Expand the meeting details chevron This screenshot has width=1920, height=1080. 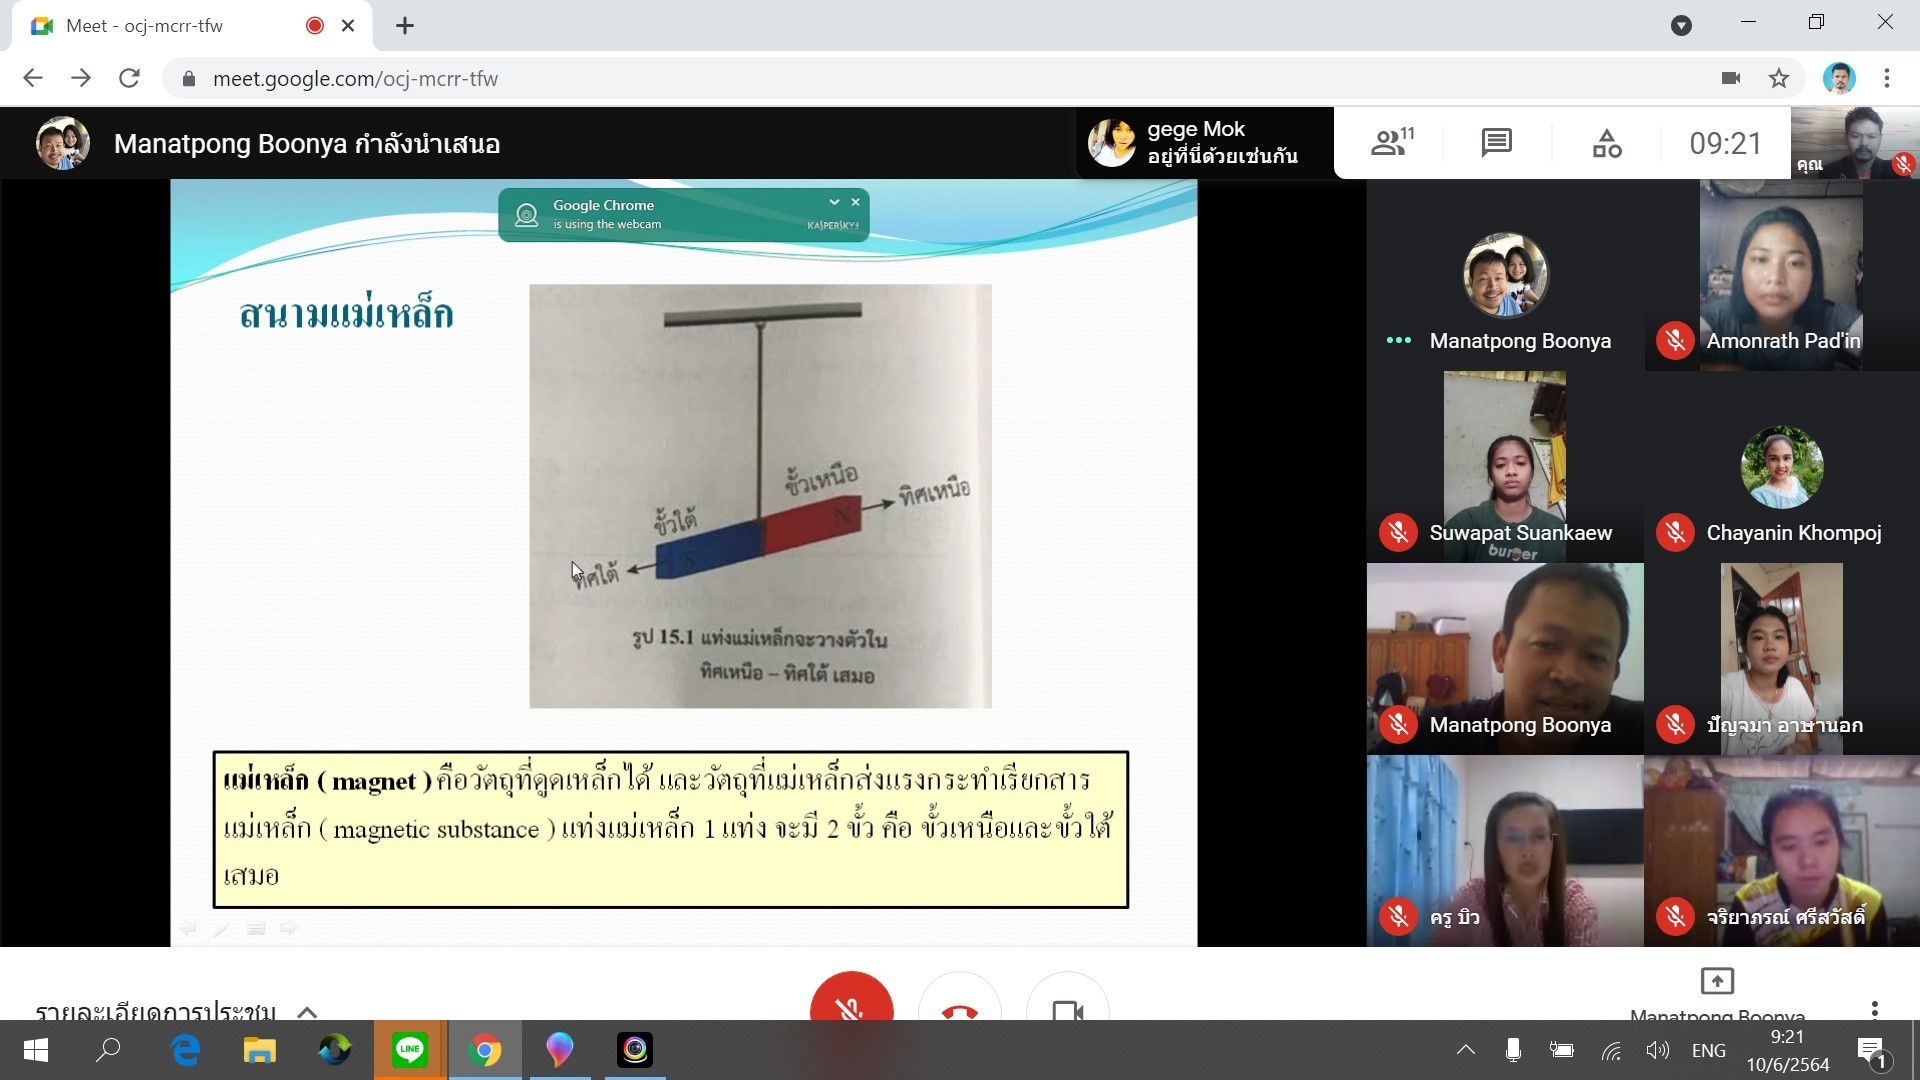pos(307,1011)
